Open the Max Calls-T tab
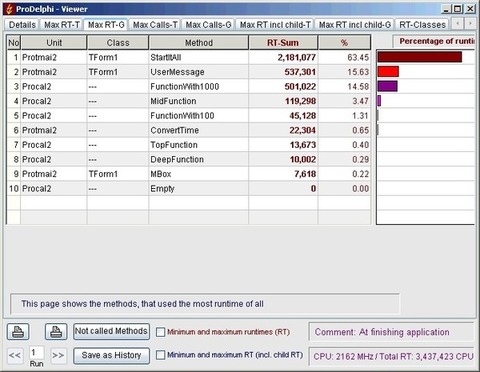This screenshot has height=372, width=480. click(x=155, y=25)
